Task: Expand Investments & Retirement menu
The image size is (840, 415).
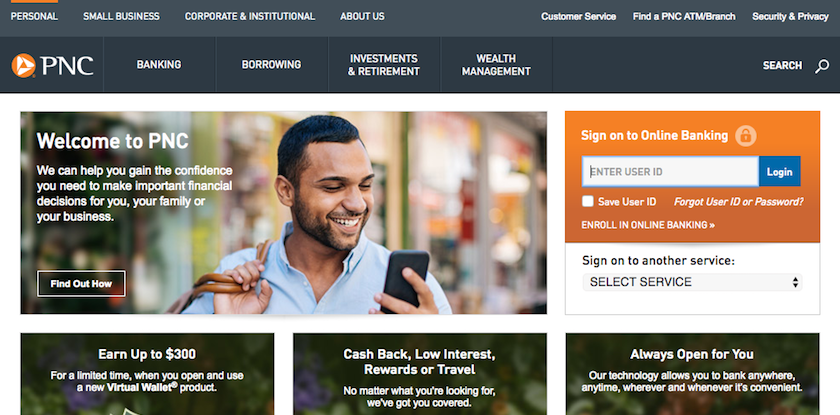Action: point(384,65)
